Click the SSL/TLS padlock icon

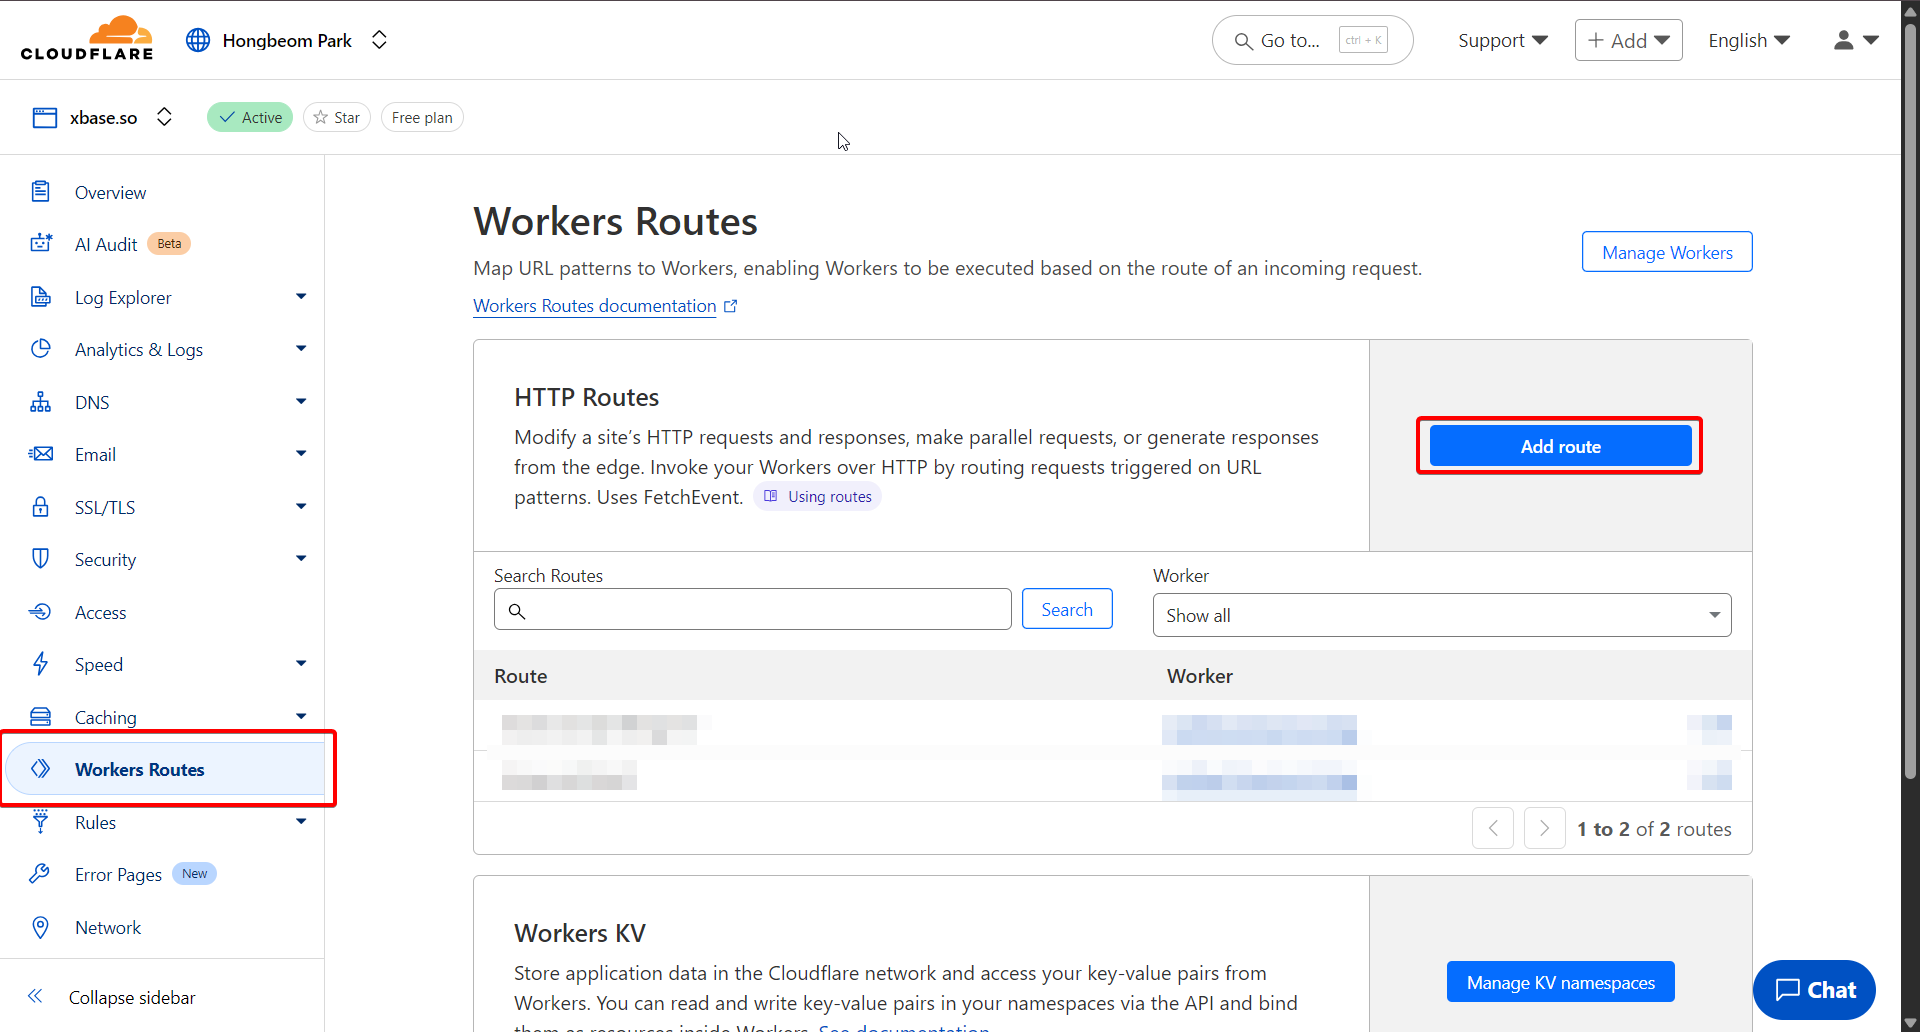[x=41, y=506]
